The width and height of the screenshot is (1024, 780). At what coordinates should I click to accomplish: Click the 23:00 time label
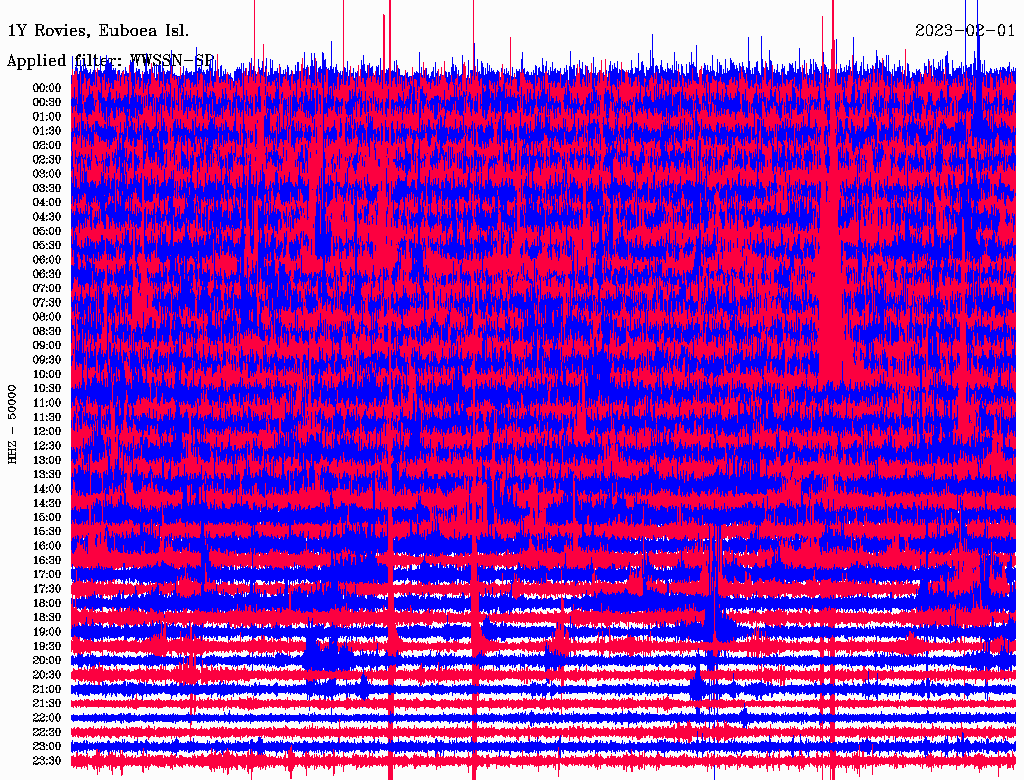[47, 747]
